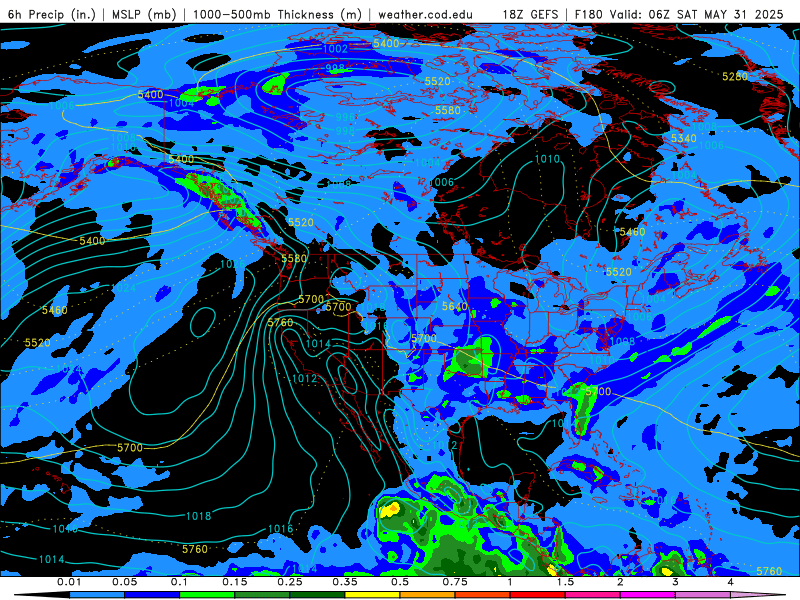This screenshot has height=600, width=800.
Task: Click the bright green 0.1–0.15 legend swatch
Action: point(207,595)
